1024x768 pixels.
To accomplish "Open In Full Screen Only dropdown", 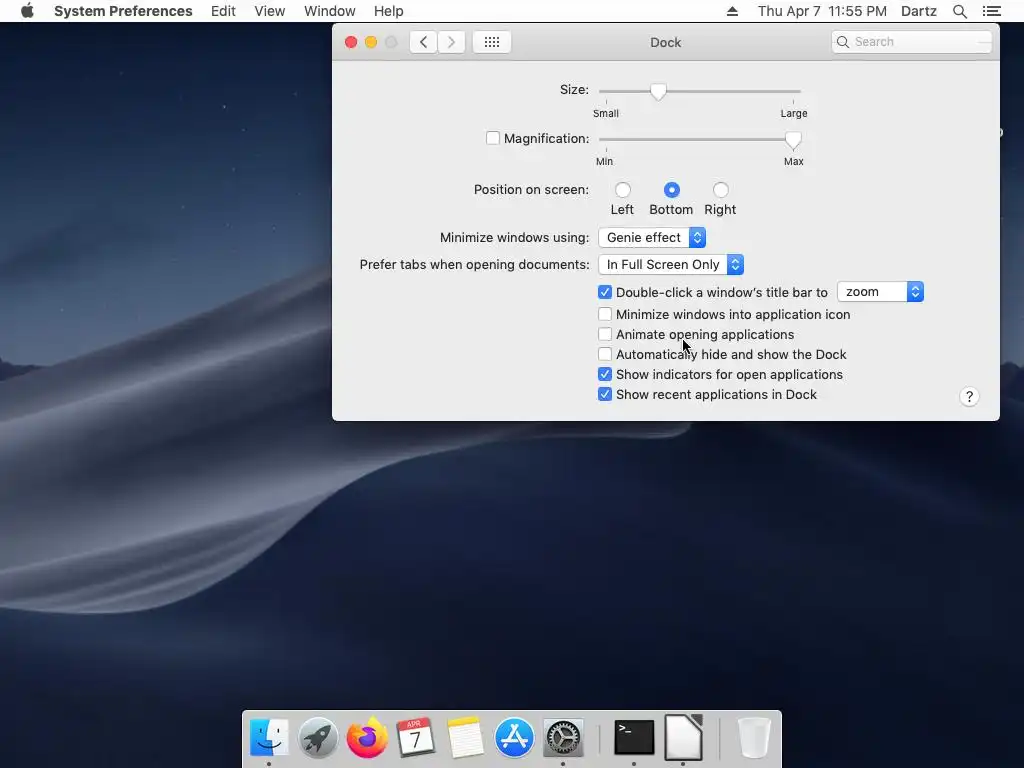I will tap(671, 264).
